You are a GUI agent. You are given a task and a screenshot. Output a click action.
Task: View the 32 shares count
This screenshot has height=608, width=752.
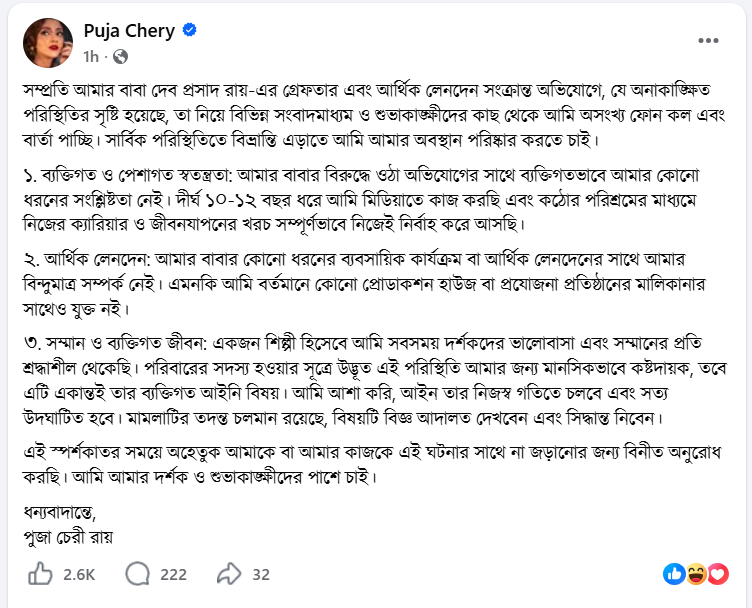[x=261, y=575]
